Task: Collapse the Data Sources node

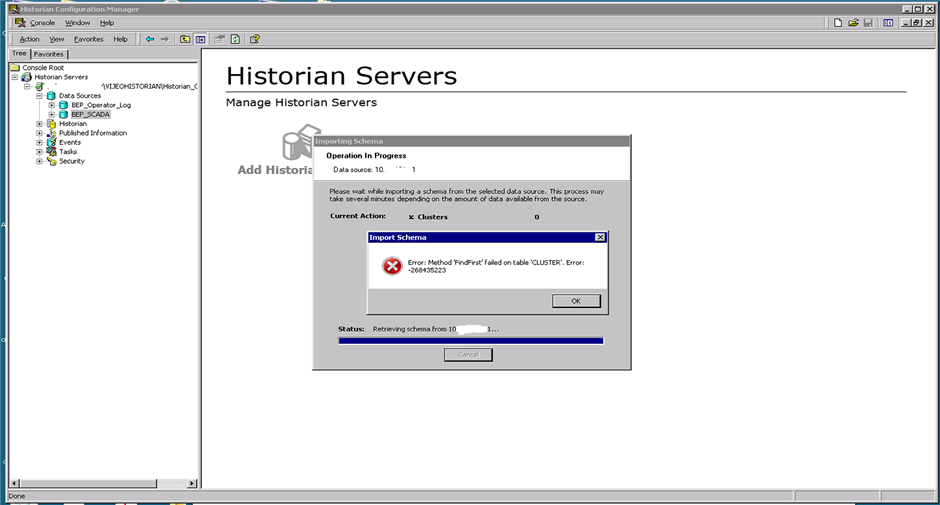Action: [x=40, y=96]
